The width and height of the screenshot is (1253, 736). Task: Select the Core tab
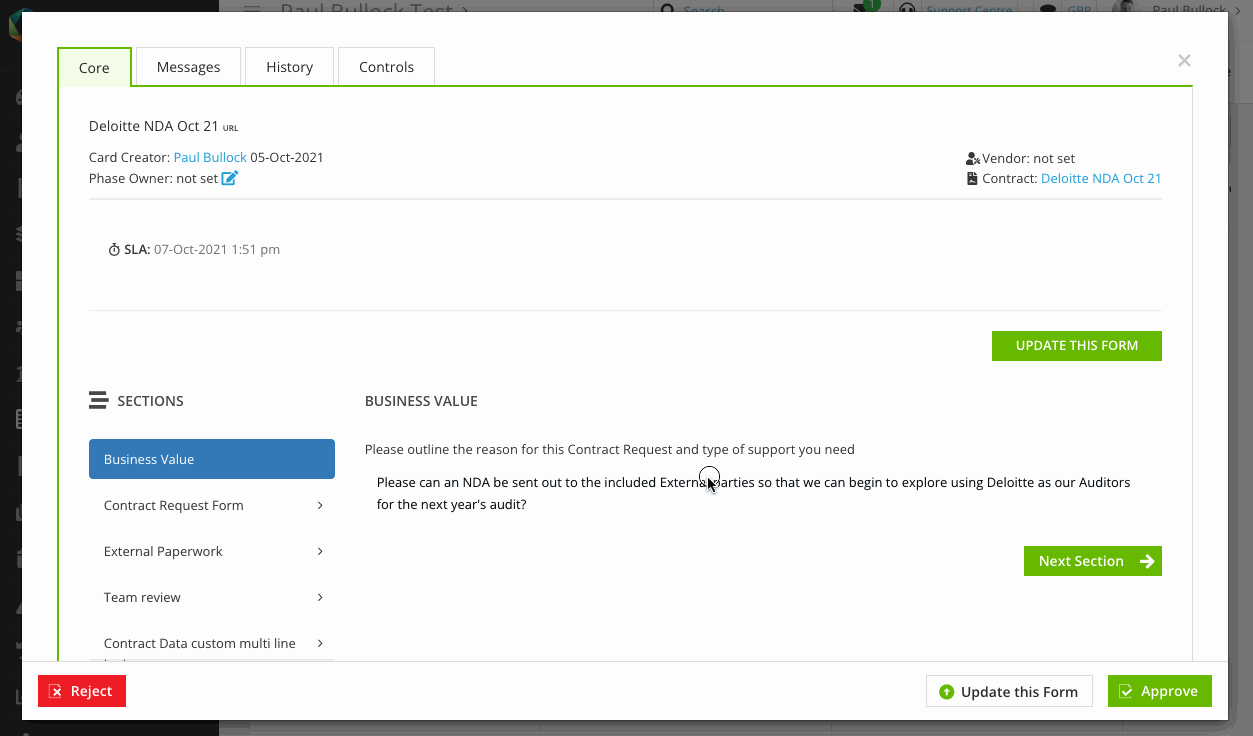(x=94, y=68)
